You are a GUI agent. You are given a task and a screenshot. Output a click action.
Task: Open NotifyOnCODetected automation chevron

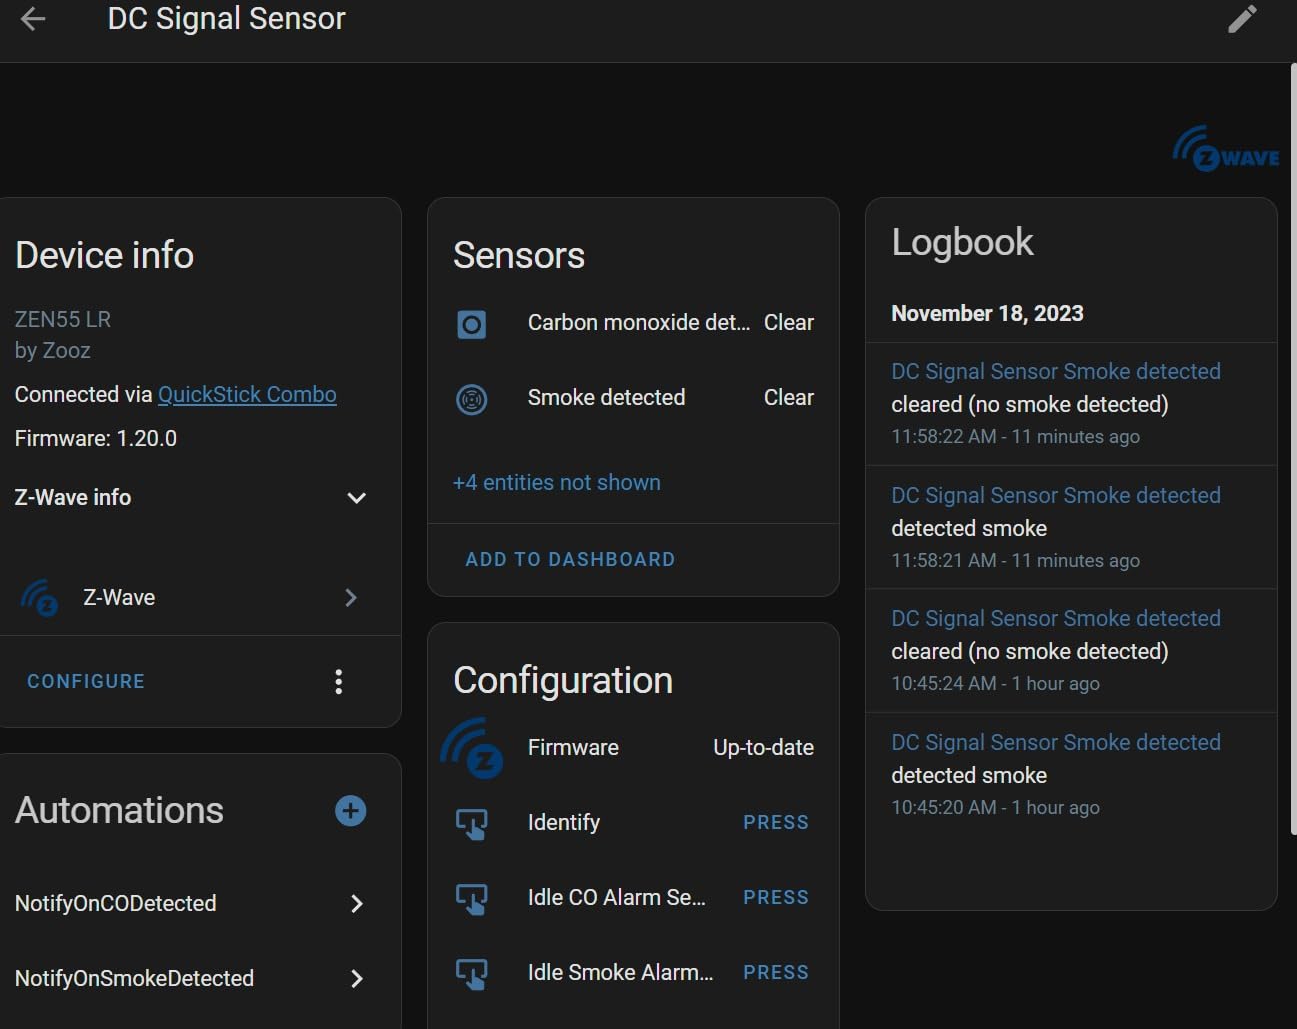coord(357,903)
